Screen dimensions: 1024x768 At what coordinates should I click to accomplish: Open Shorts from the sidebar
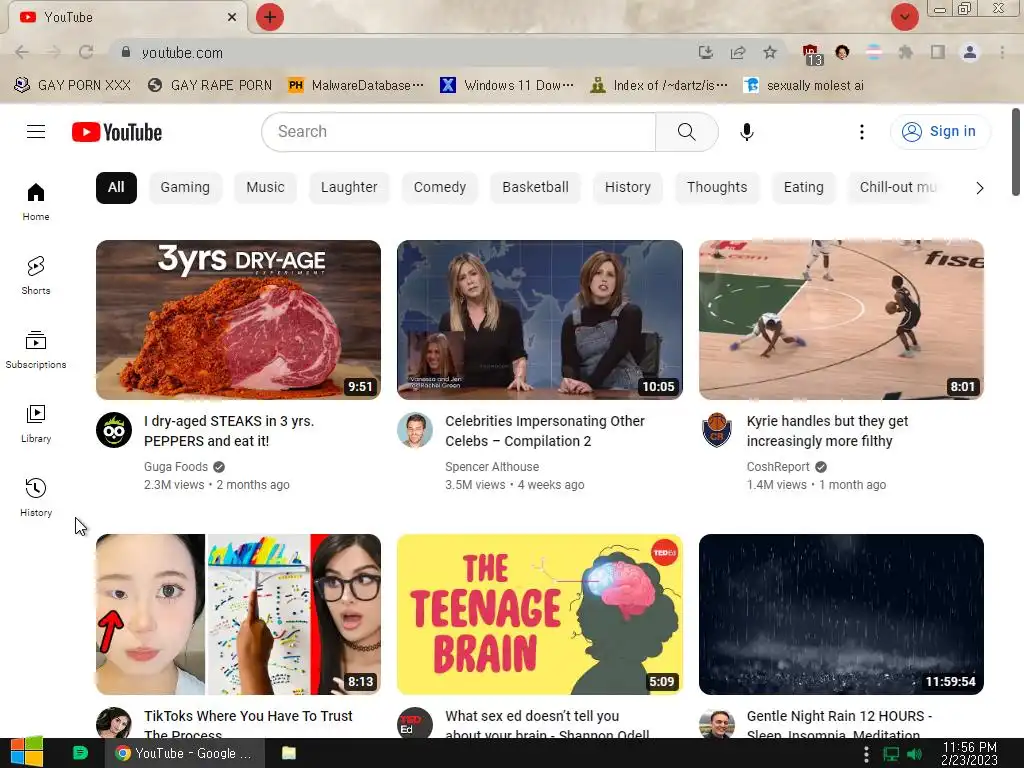pyautogui.click(x=36, y=276)
